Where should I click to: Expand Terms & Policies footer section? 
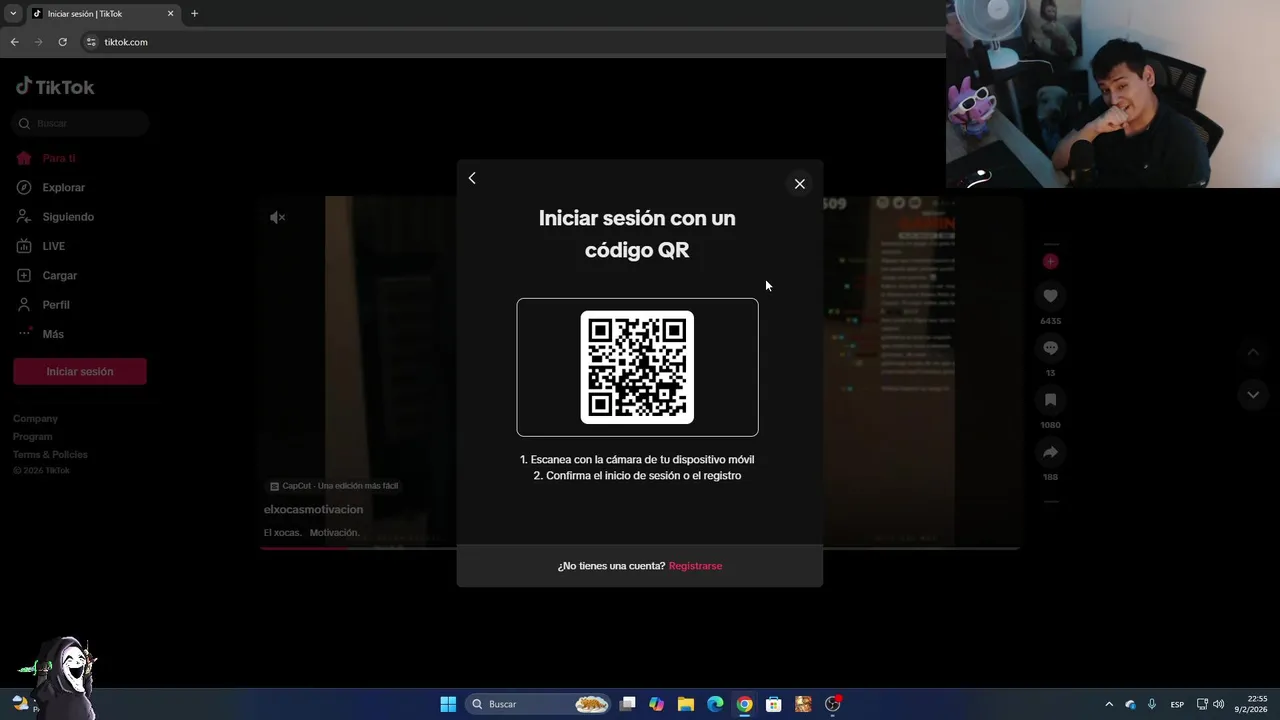point(50,455)
